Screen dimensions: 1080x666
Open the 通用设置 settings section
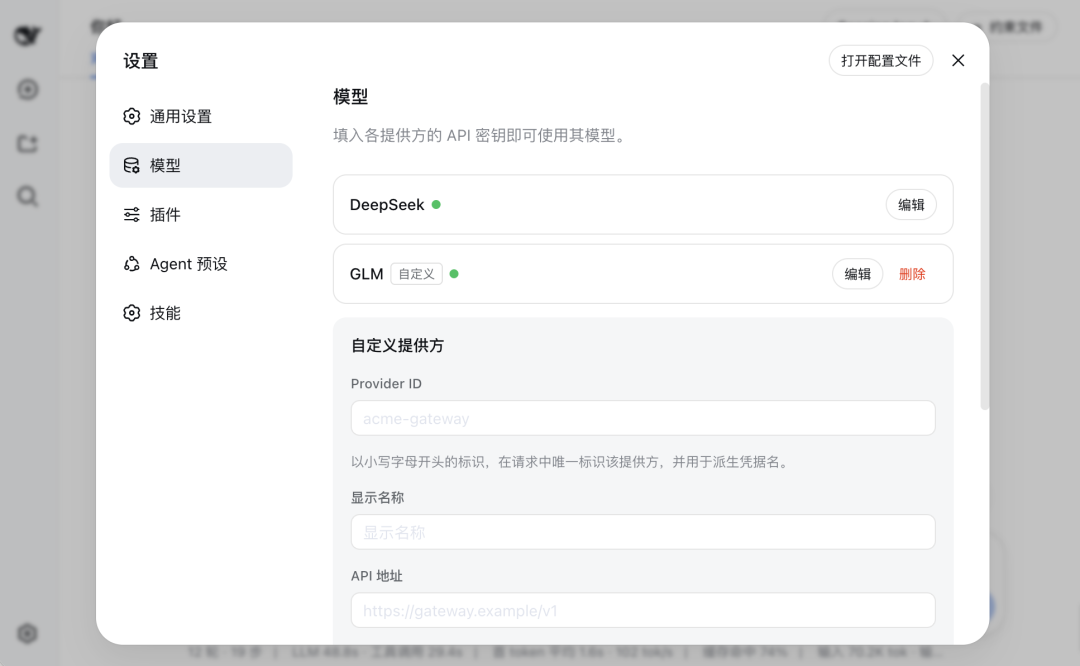point(200,116)
